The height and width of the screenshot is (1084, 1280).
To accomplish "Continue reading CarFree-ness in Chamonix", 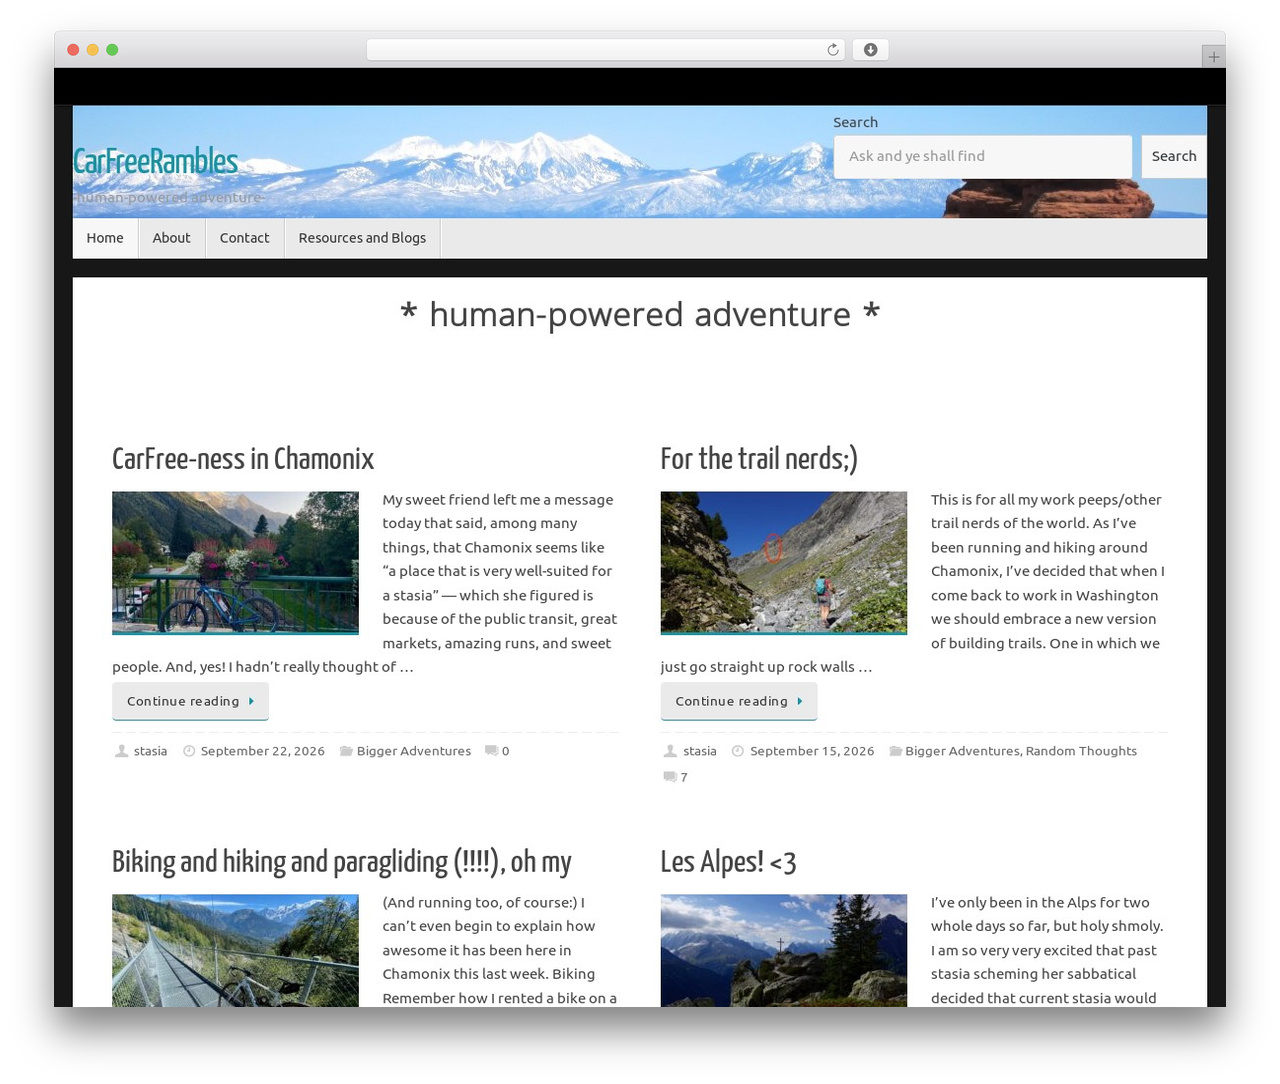I will coord(190,701).
